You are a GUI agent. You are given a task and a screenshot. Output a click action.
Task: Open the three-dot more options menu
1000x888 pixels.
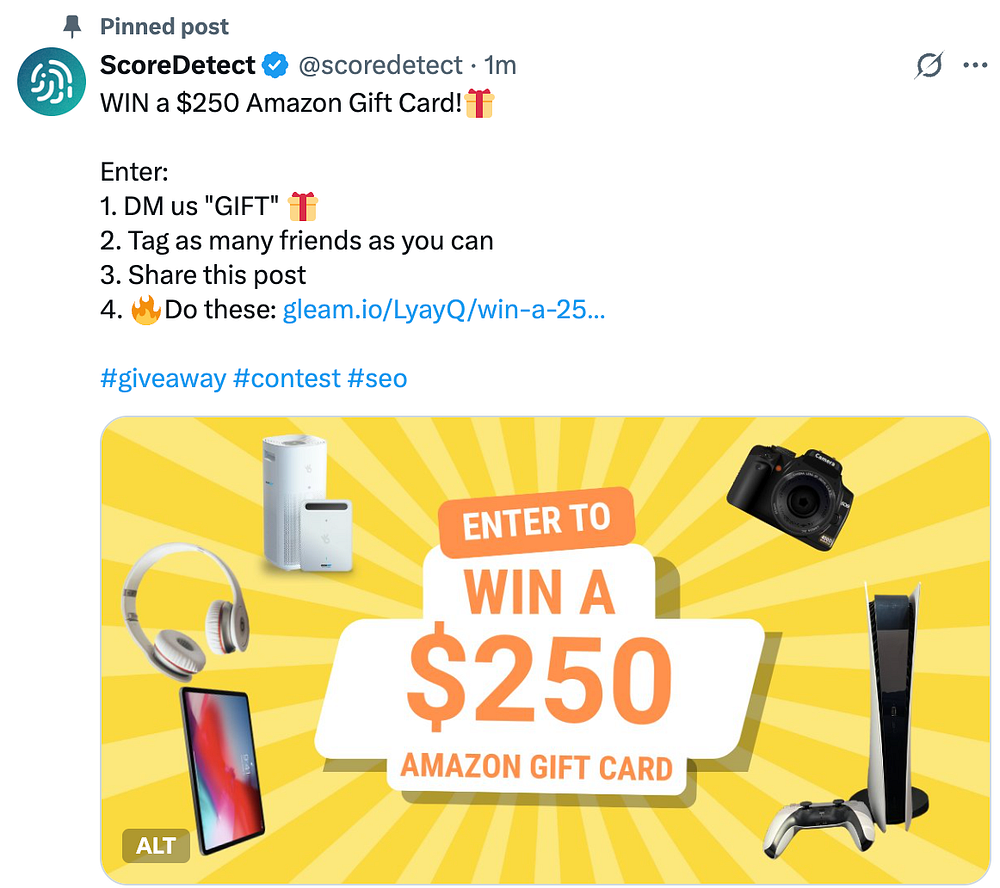pos(975,65)
